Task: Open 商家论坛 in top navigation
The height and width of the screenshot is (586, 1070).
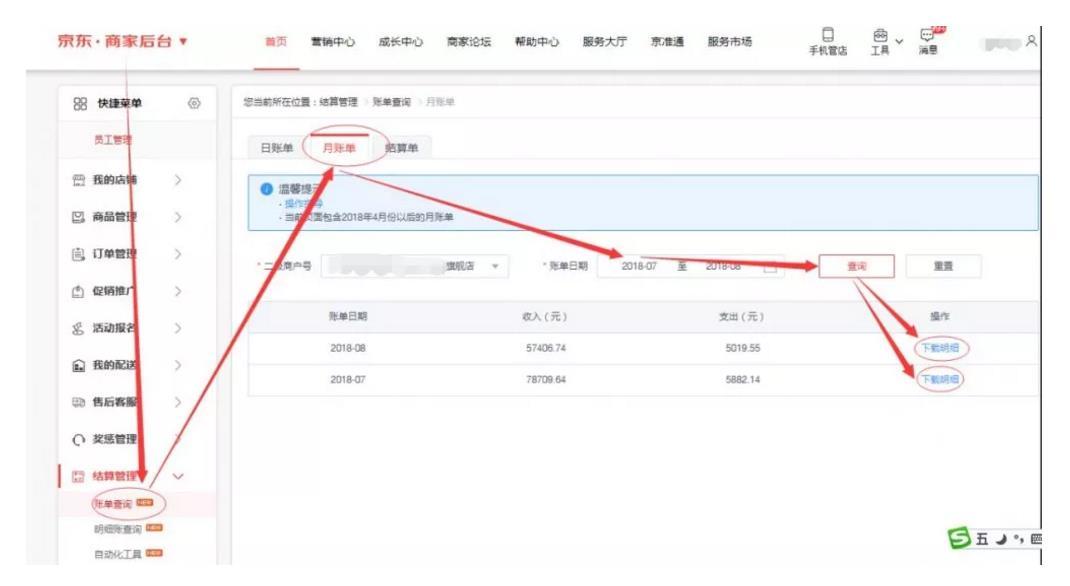Action: 469,42
